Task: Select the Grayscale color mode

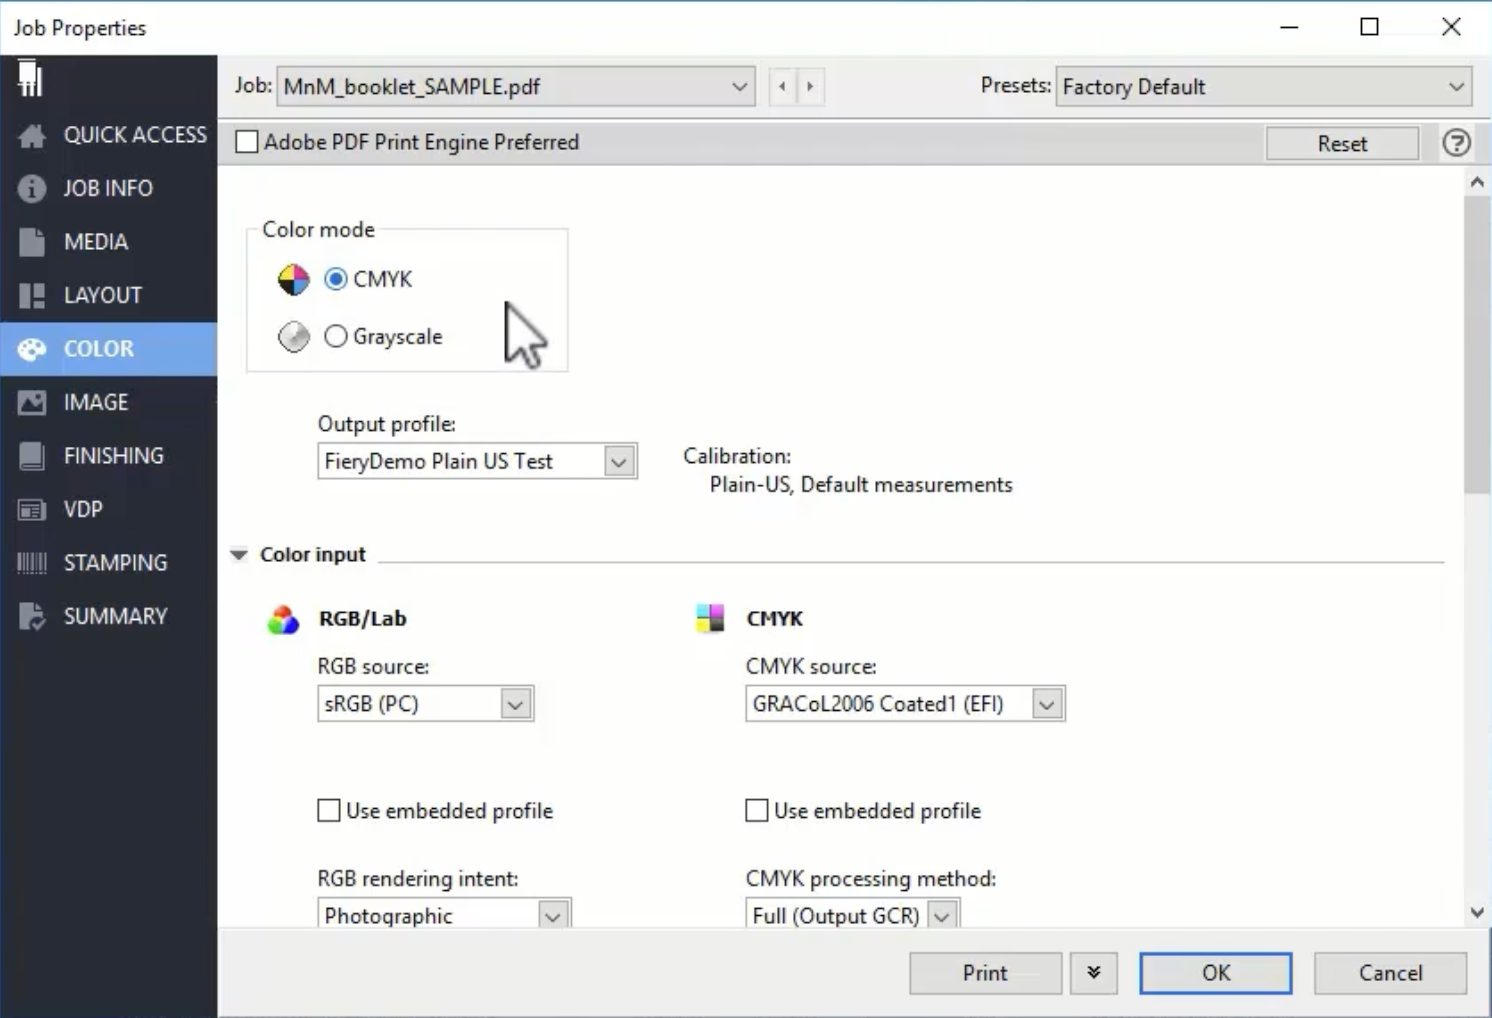Action: pyautogui.click(x=336, y=337)
